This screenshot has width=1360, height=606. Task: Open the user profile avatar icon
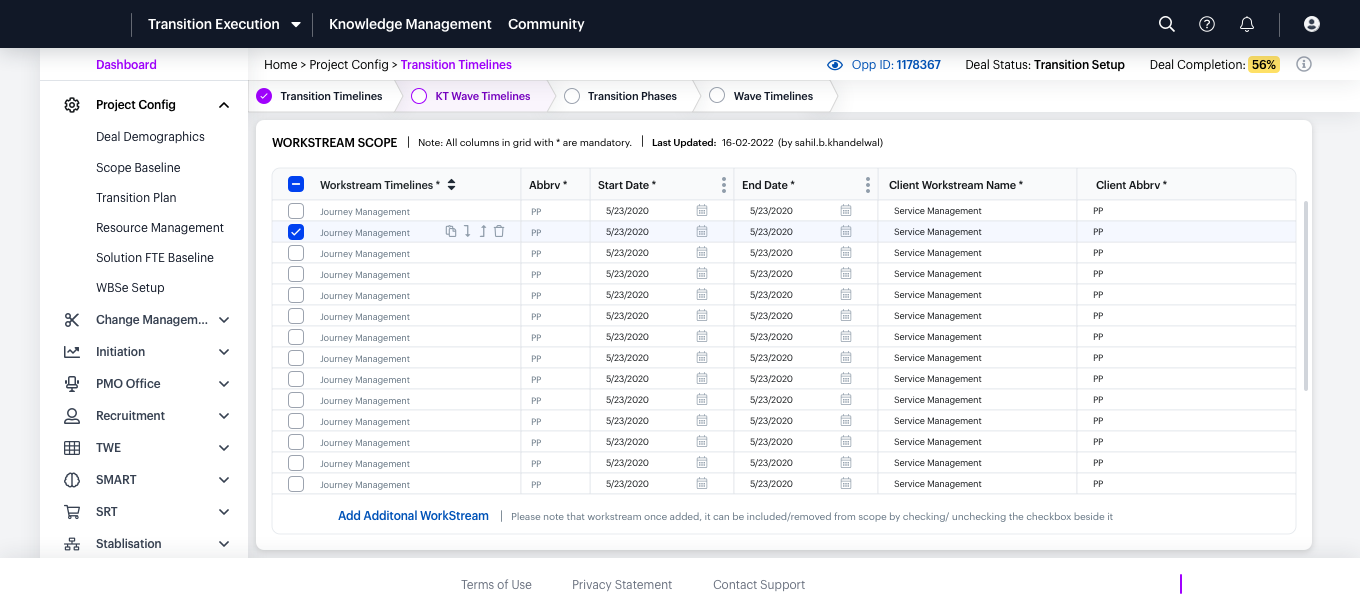click(1312, 24)
